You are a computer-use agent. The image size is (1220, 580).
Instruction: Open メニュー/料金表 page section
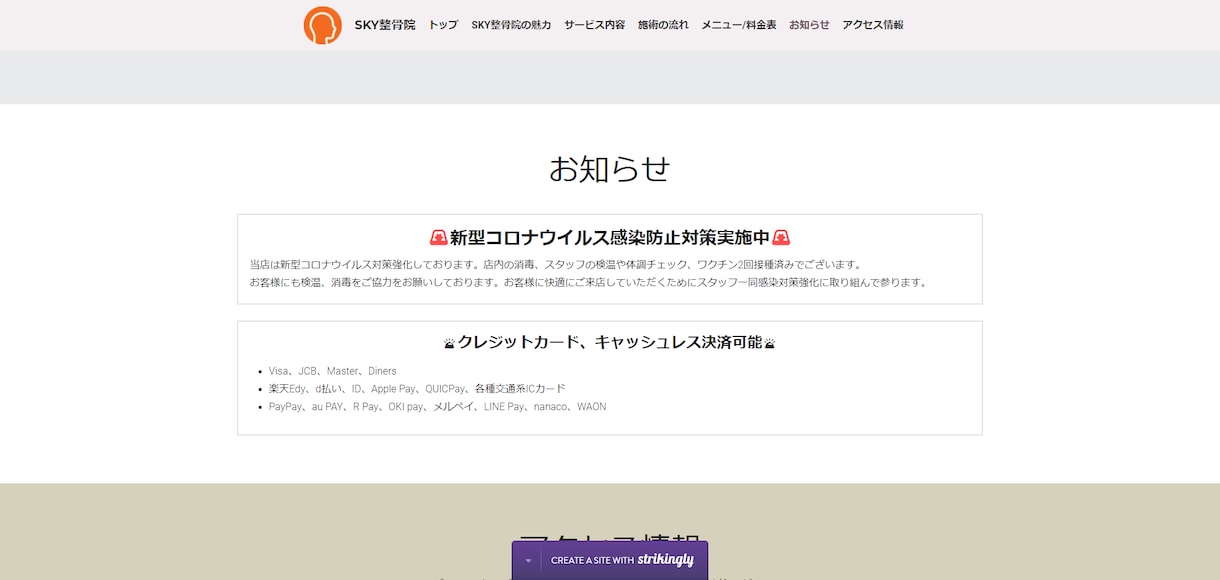[739, 25]
